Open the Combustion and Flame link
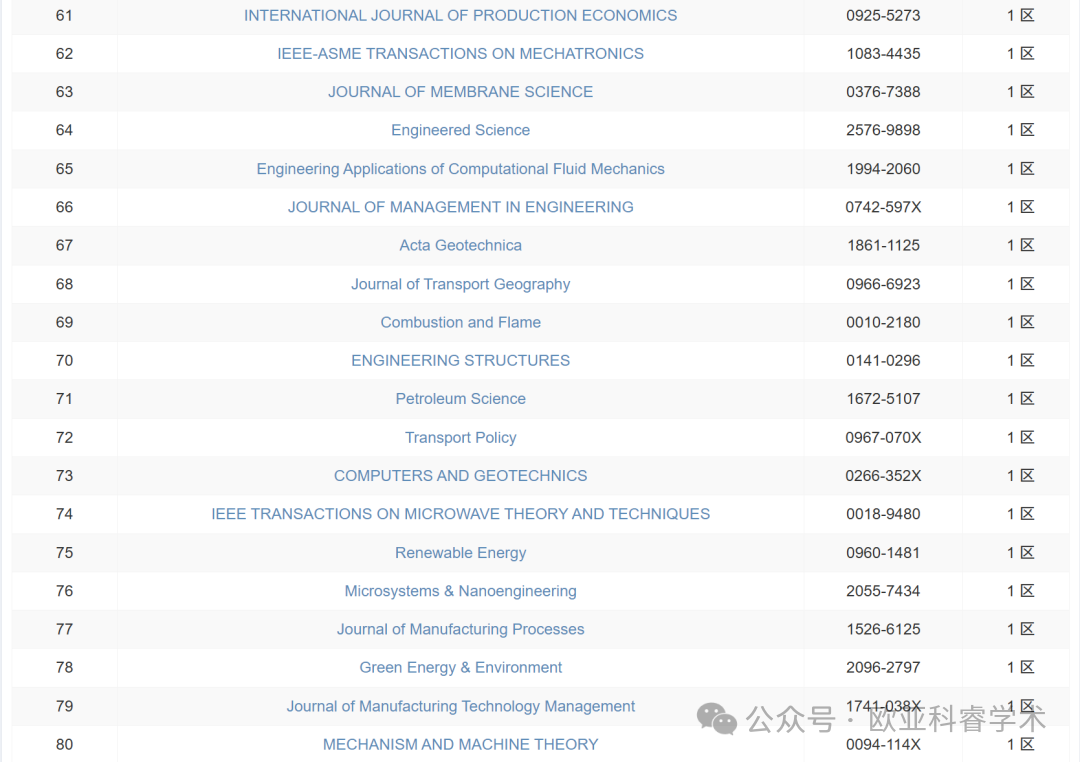 coord(460,322)
